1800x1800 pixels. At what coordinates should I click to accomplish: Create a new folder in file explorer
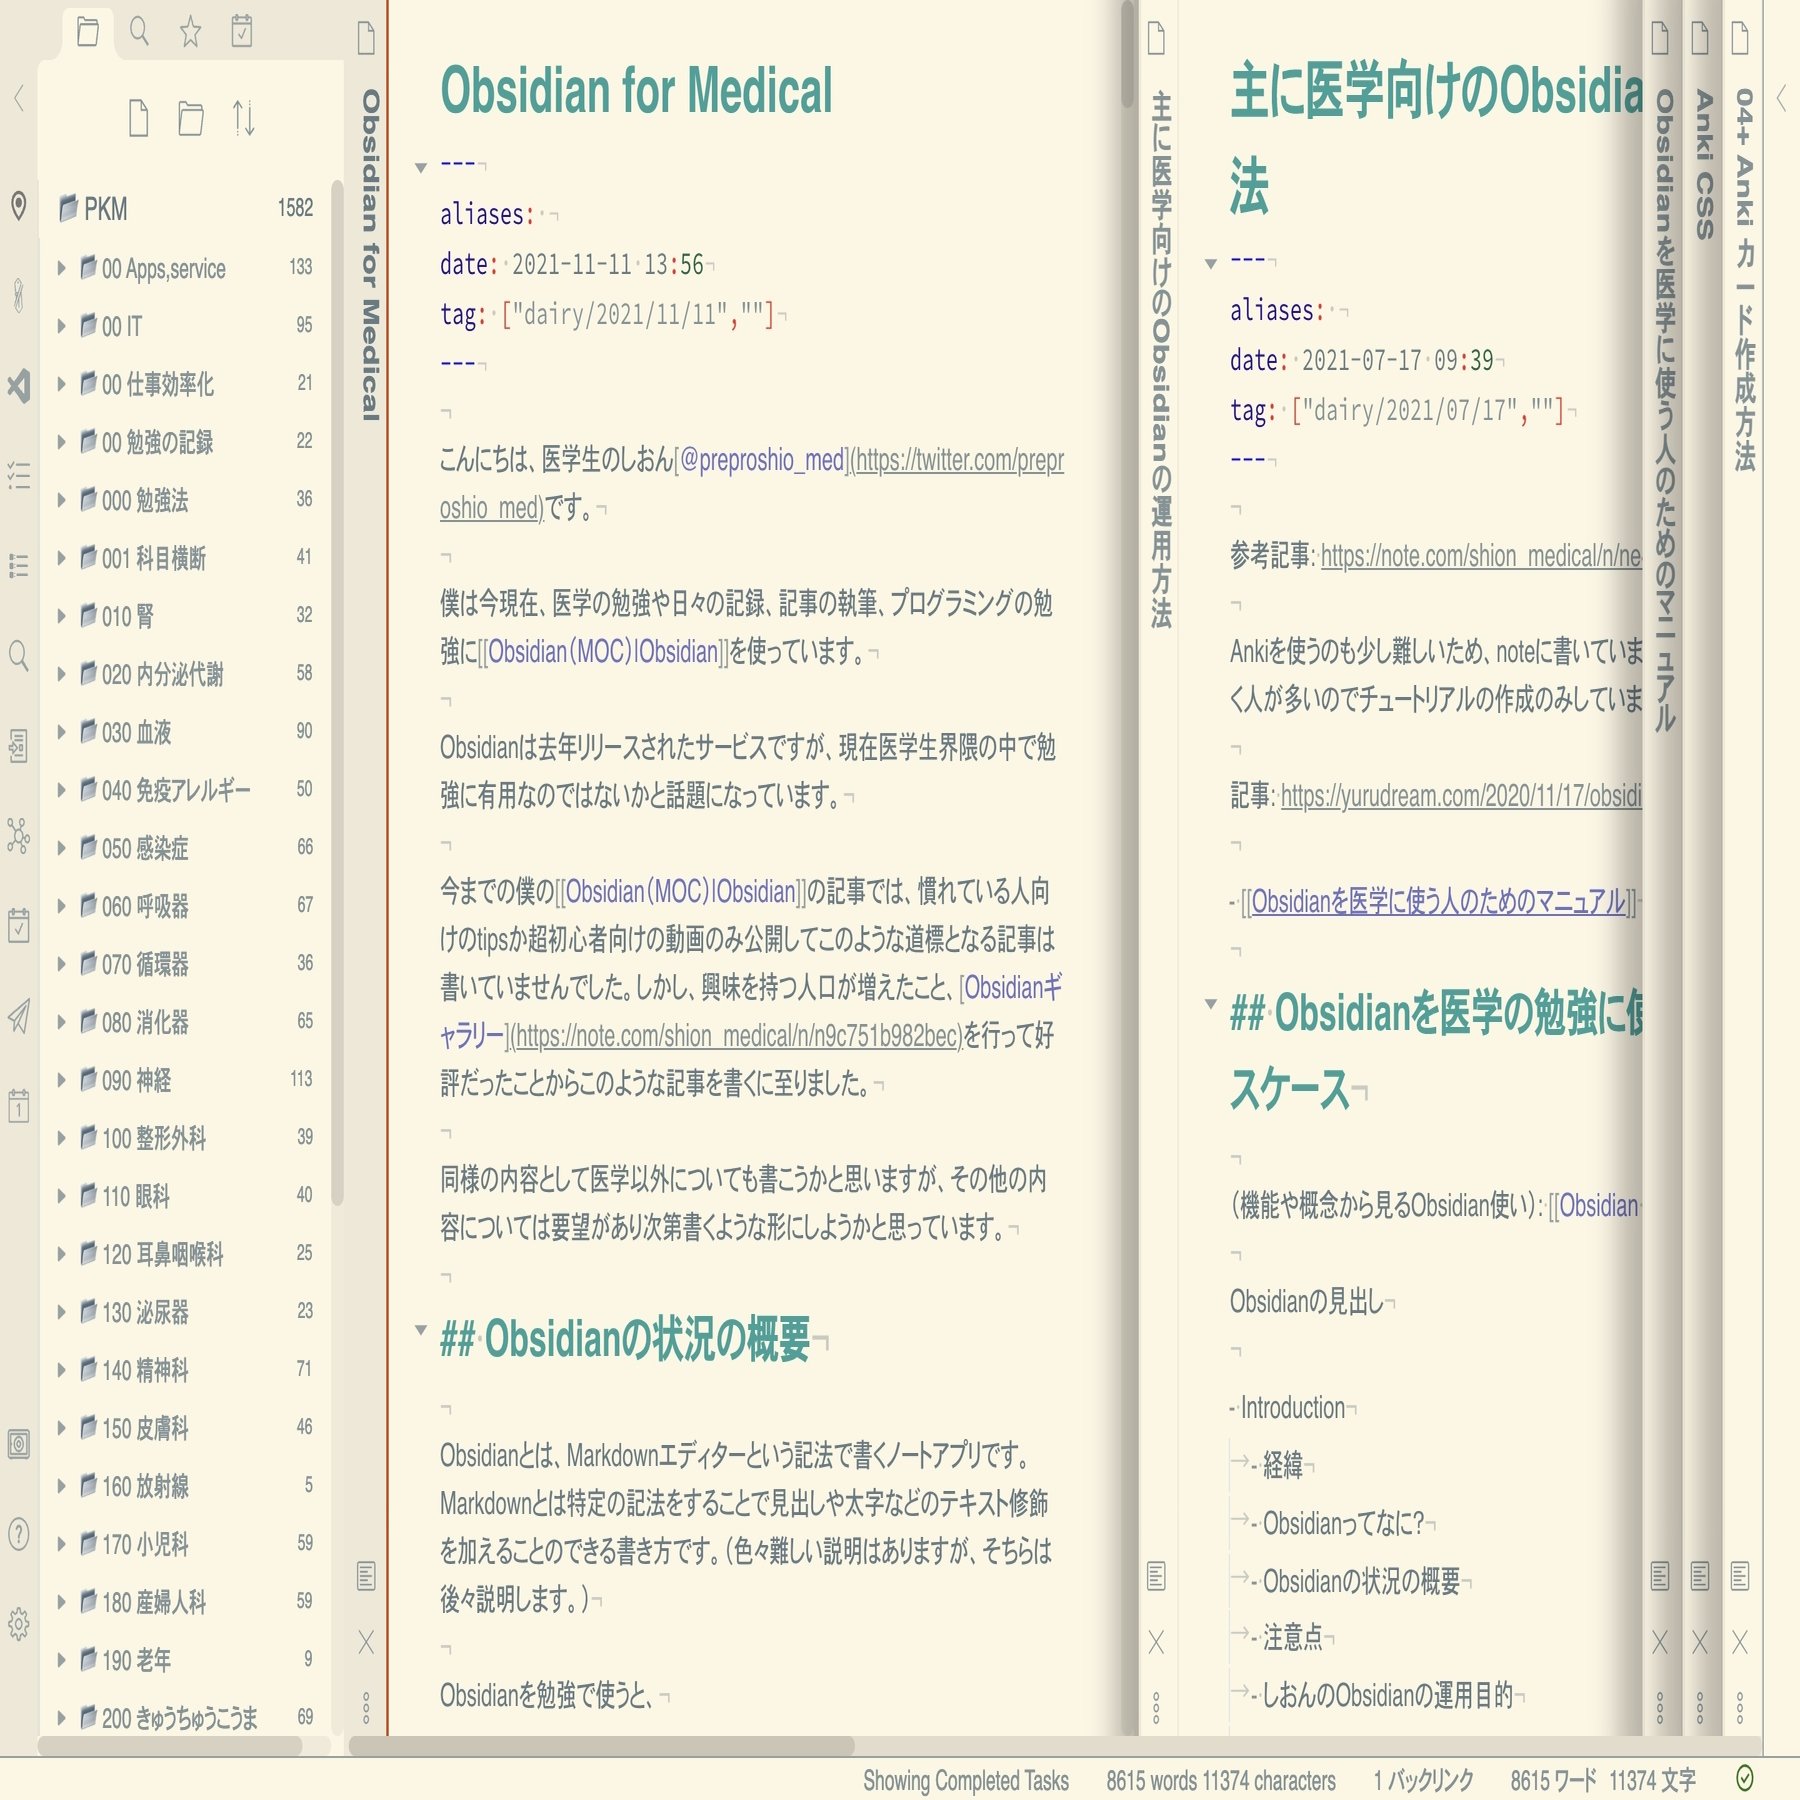tap(190, 118)
